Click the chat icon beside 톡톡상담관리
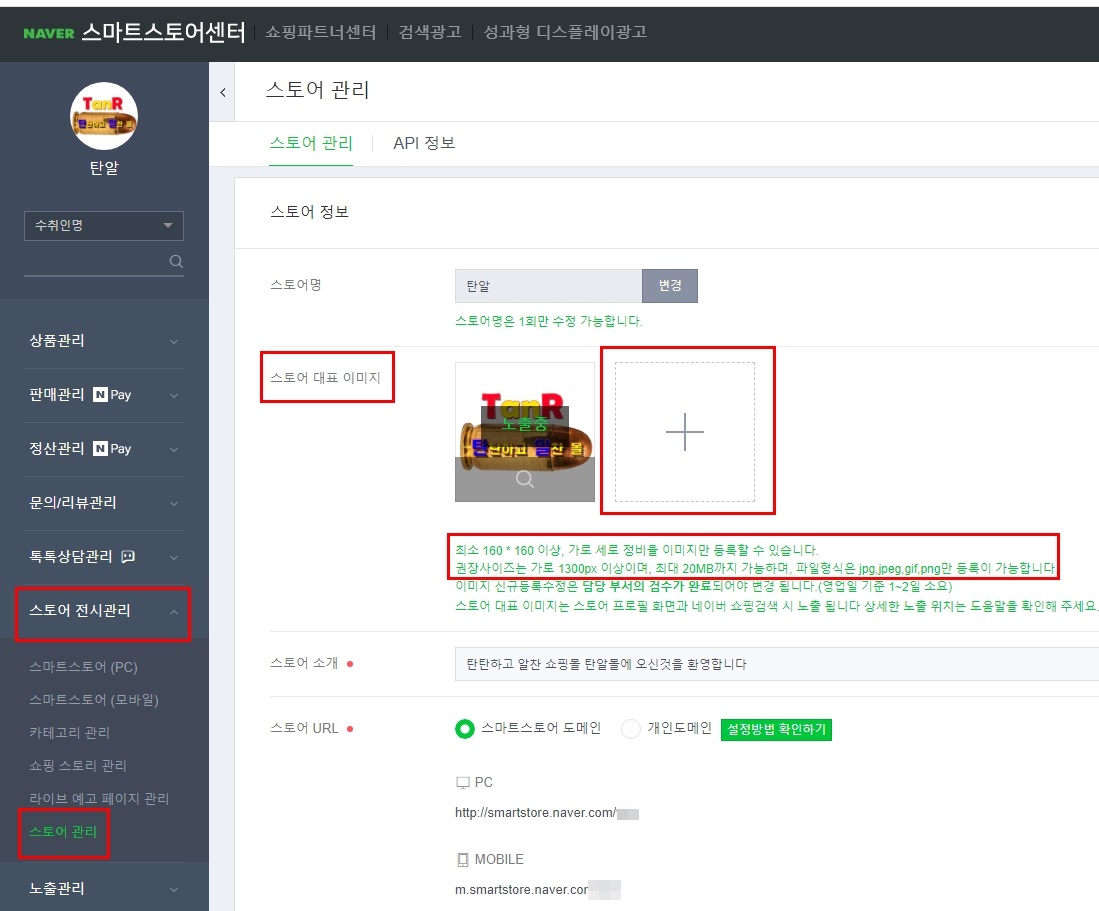 128,556
